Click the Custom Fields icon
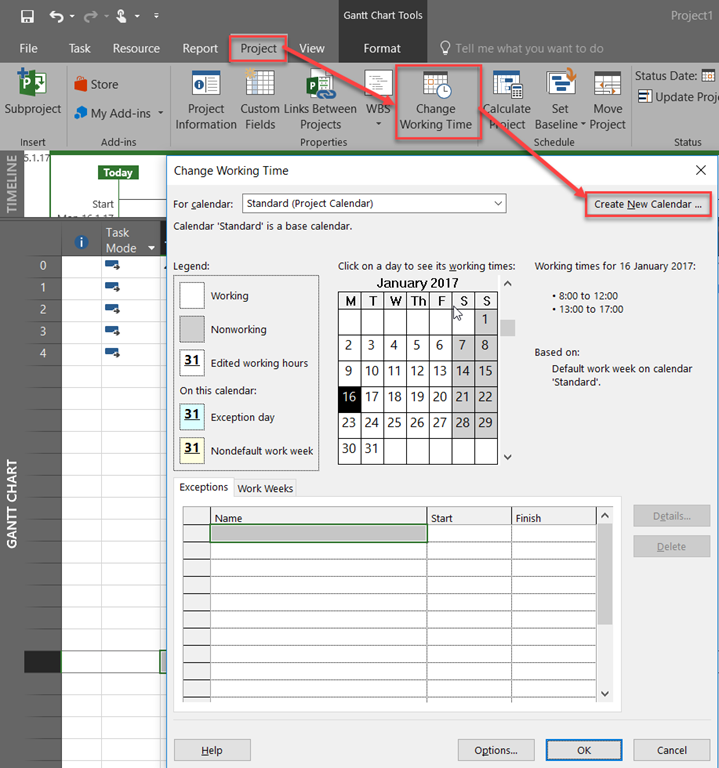 pyautogui.click(x=260, y=101)
